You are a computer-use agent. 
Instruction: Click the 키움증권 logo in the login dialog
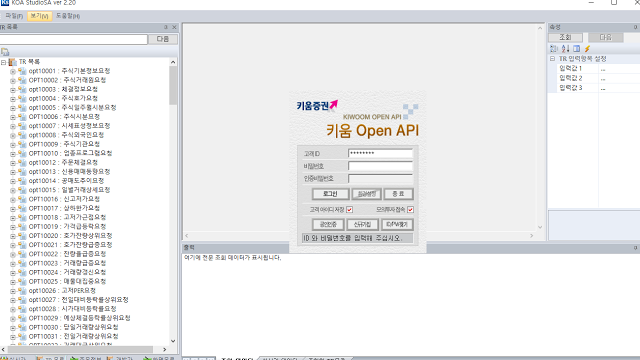tap(317, 105)
